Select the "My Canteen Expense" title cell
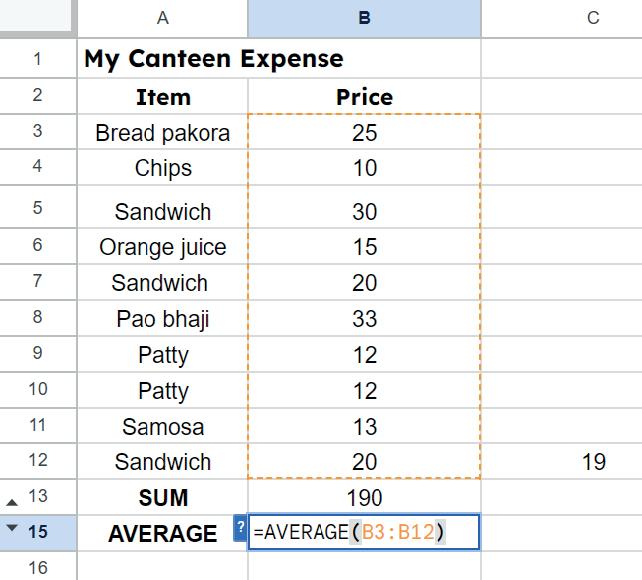Screen dimensions: 642x580 (x=163, y=59)
